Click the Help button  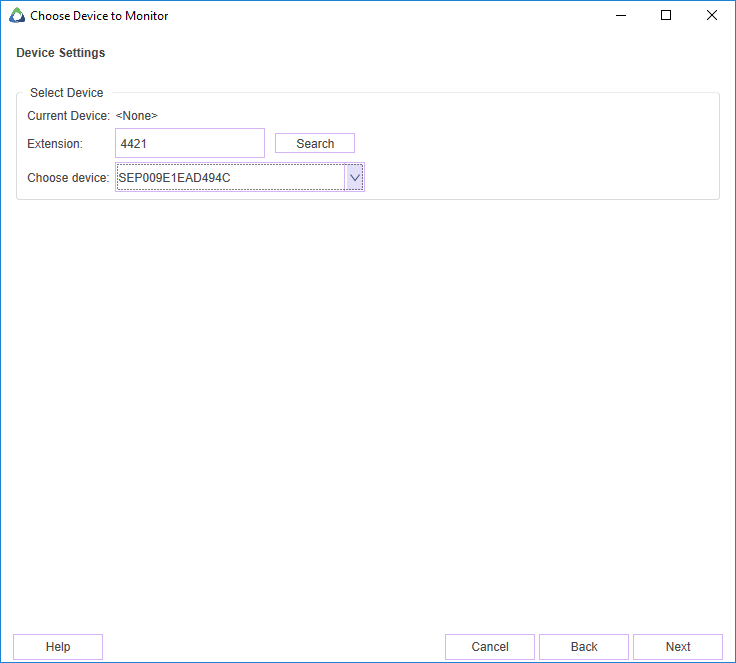pos(58,647)
